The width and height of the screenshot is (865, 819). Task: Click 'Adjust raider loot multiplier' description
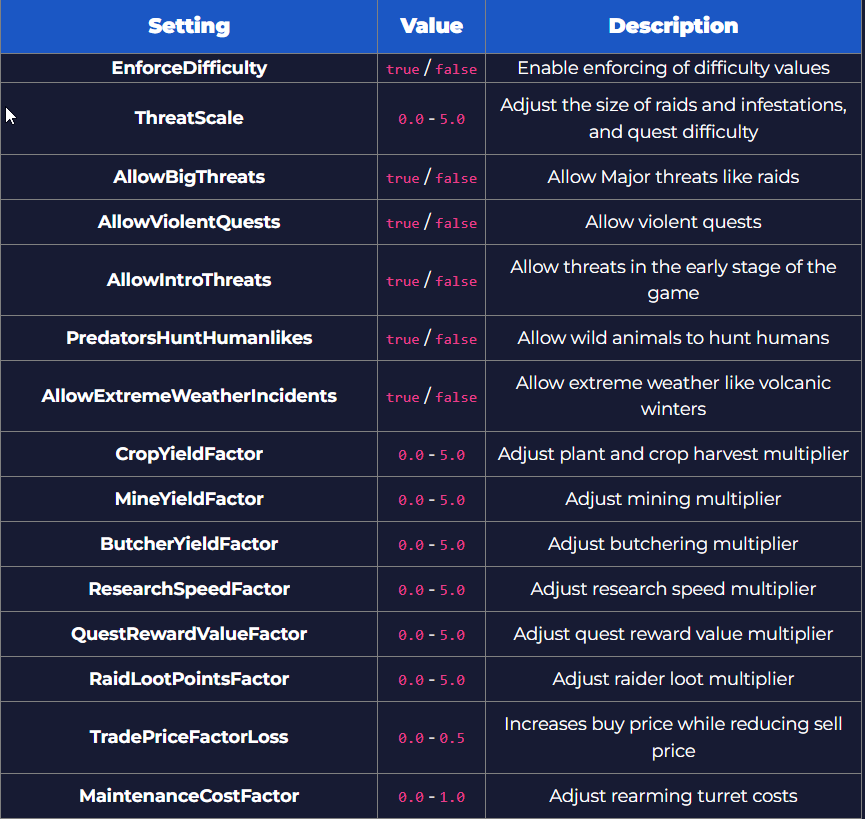[x=673, y=679]
